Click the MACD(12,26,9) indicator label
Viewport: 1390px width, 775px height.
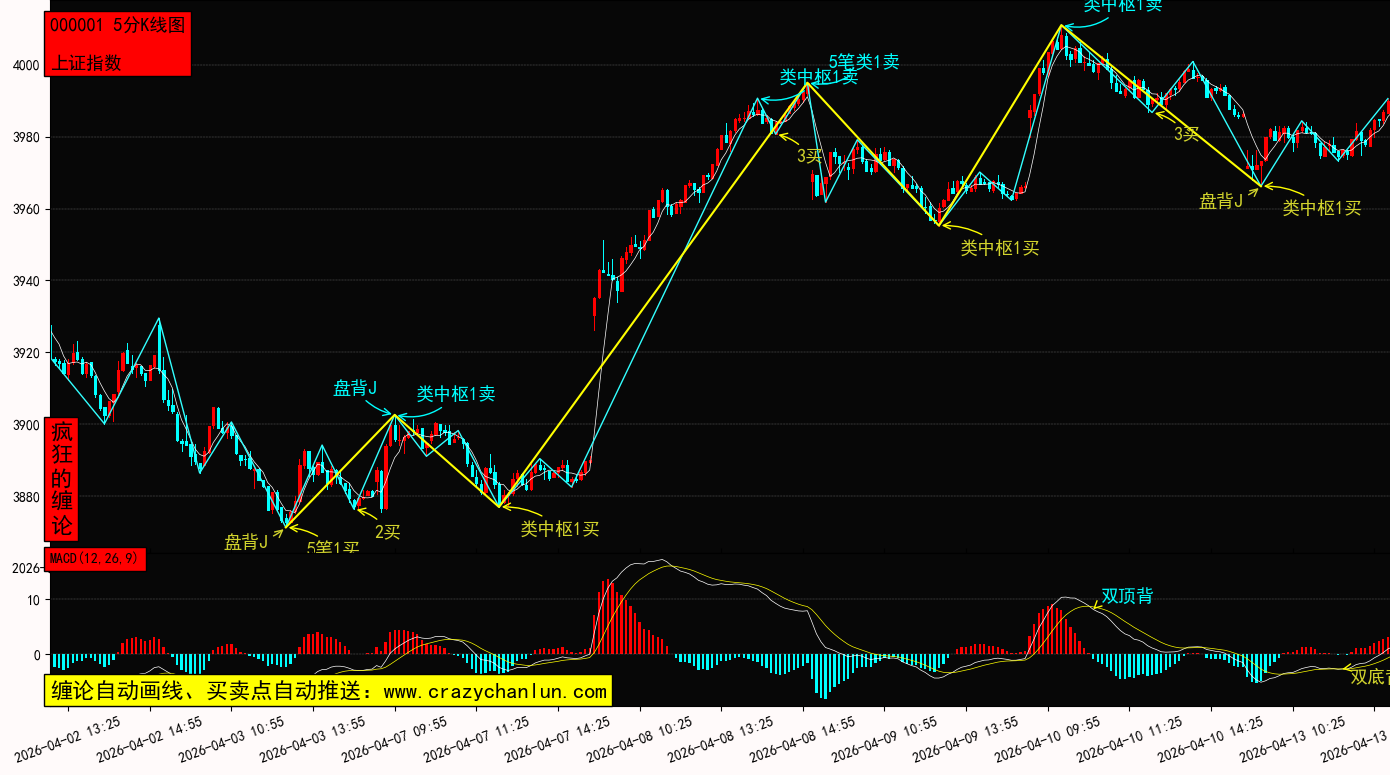pos(96,558)
